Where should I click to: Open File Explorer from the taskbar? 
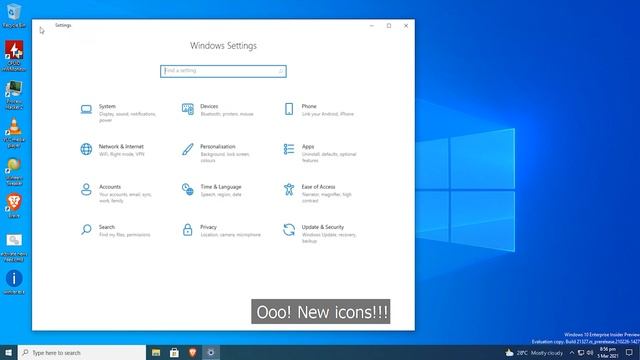click(x=156, y=353)
